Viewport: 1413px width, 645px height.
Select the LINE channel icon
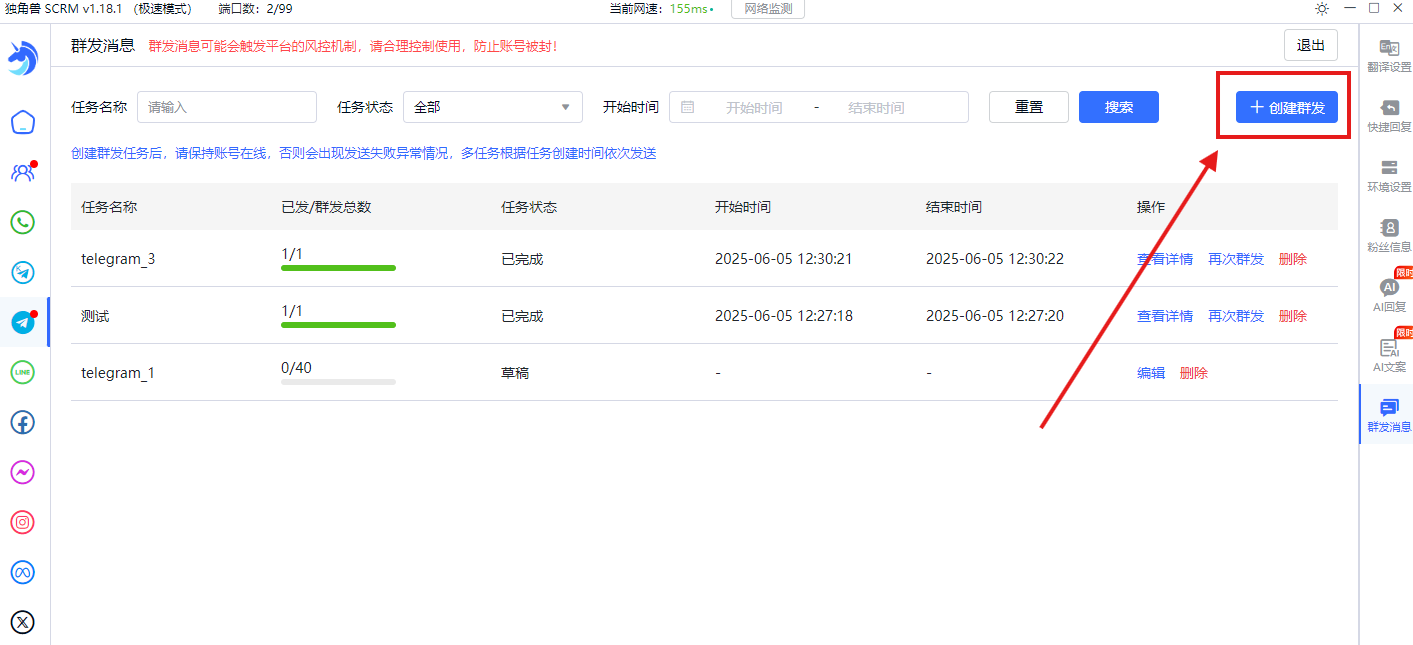pos(22,372)
